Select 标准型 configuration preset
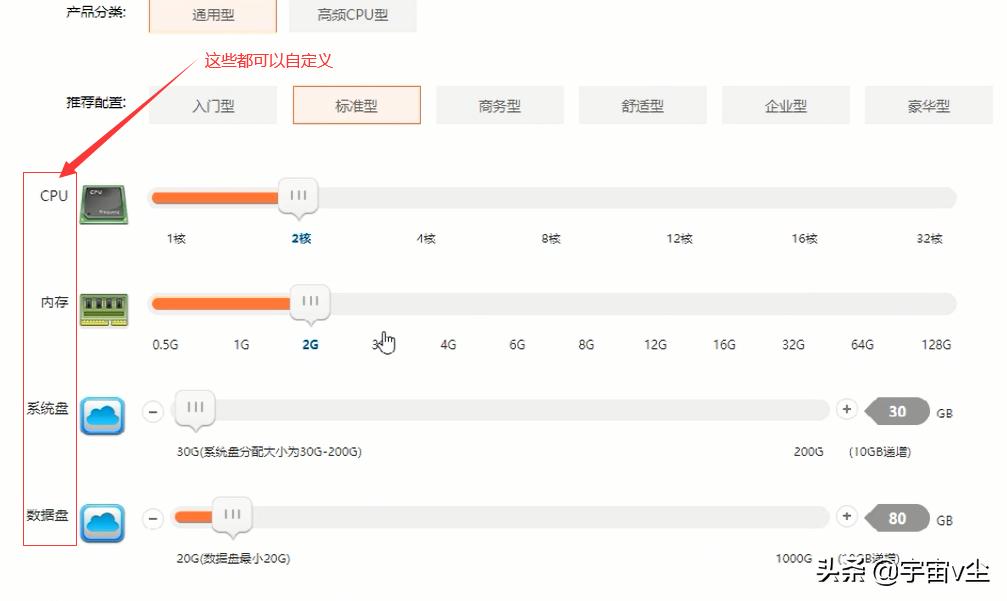The width and height of the screenshot is (1007, 601). [x=356, y=104]
